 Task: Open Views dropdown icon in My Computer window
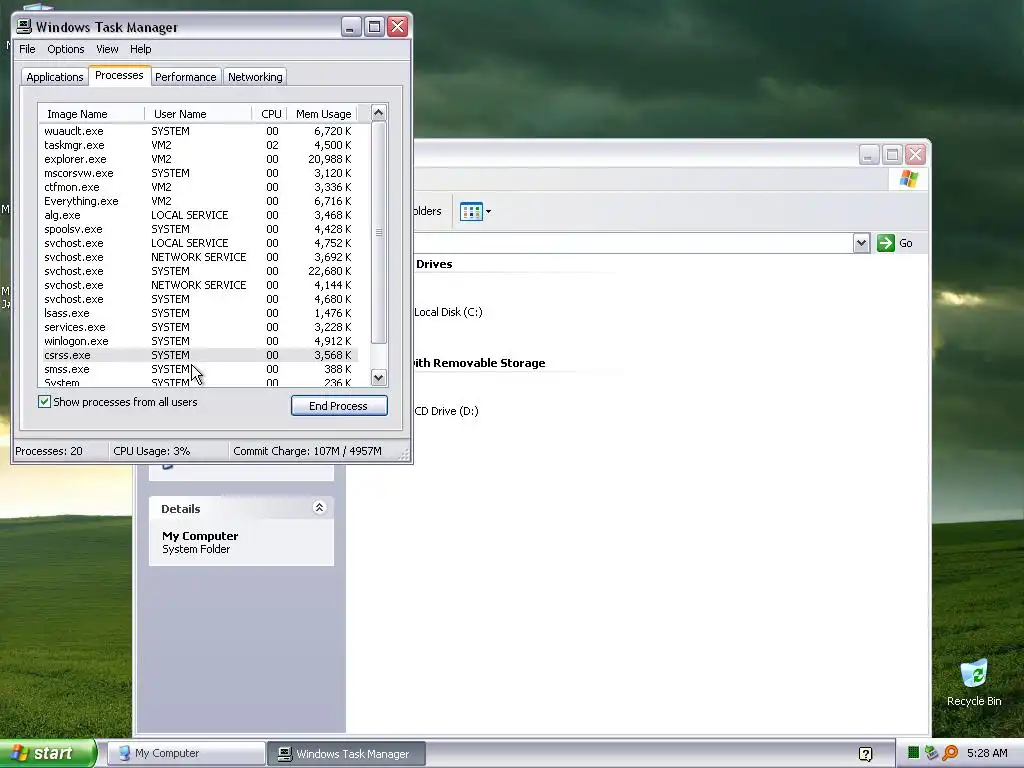click(x=475, y=212)
